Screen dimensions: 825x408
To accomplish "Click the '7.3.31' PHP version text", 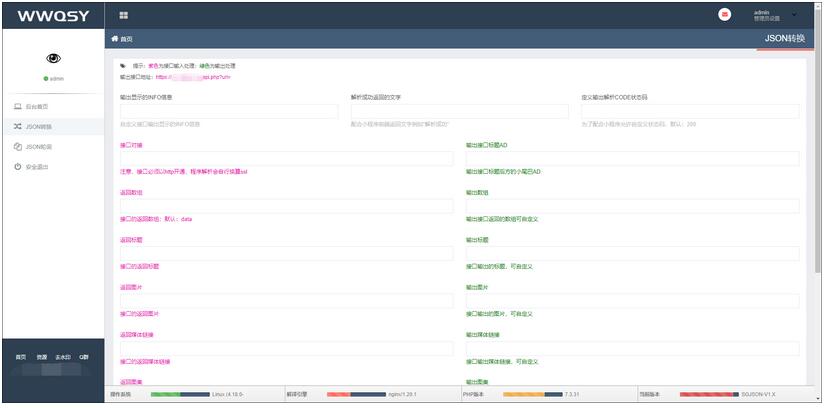I will (572, 394).
